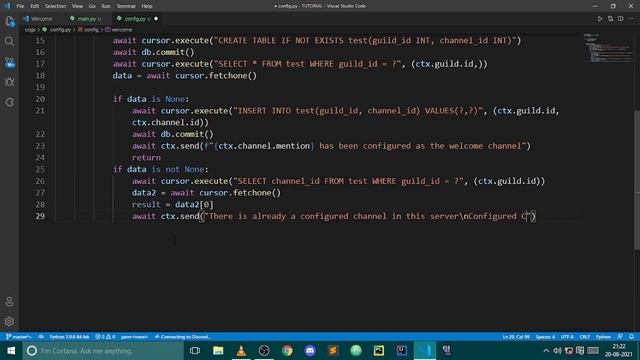Place cursor on the return statement

pos(146,158)
